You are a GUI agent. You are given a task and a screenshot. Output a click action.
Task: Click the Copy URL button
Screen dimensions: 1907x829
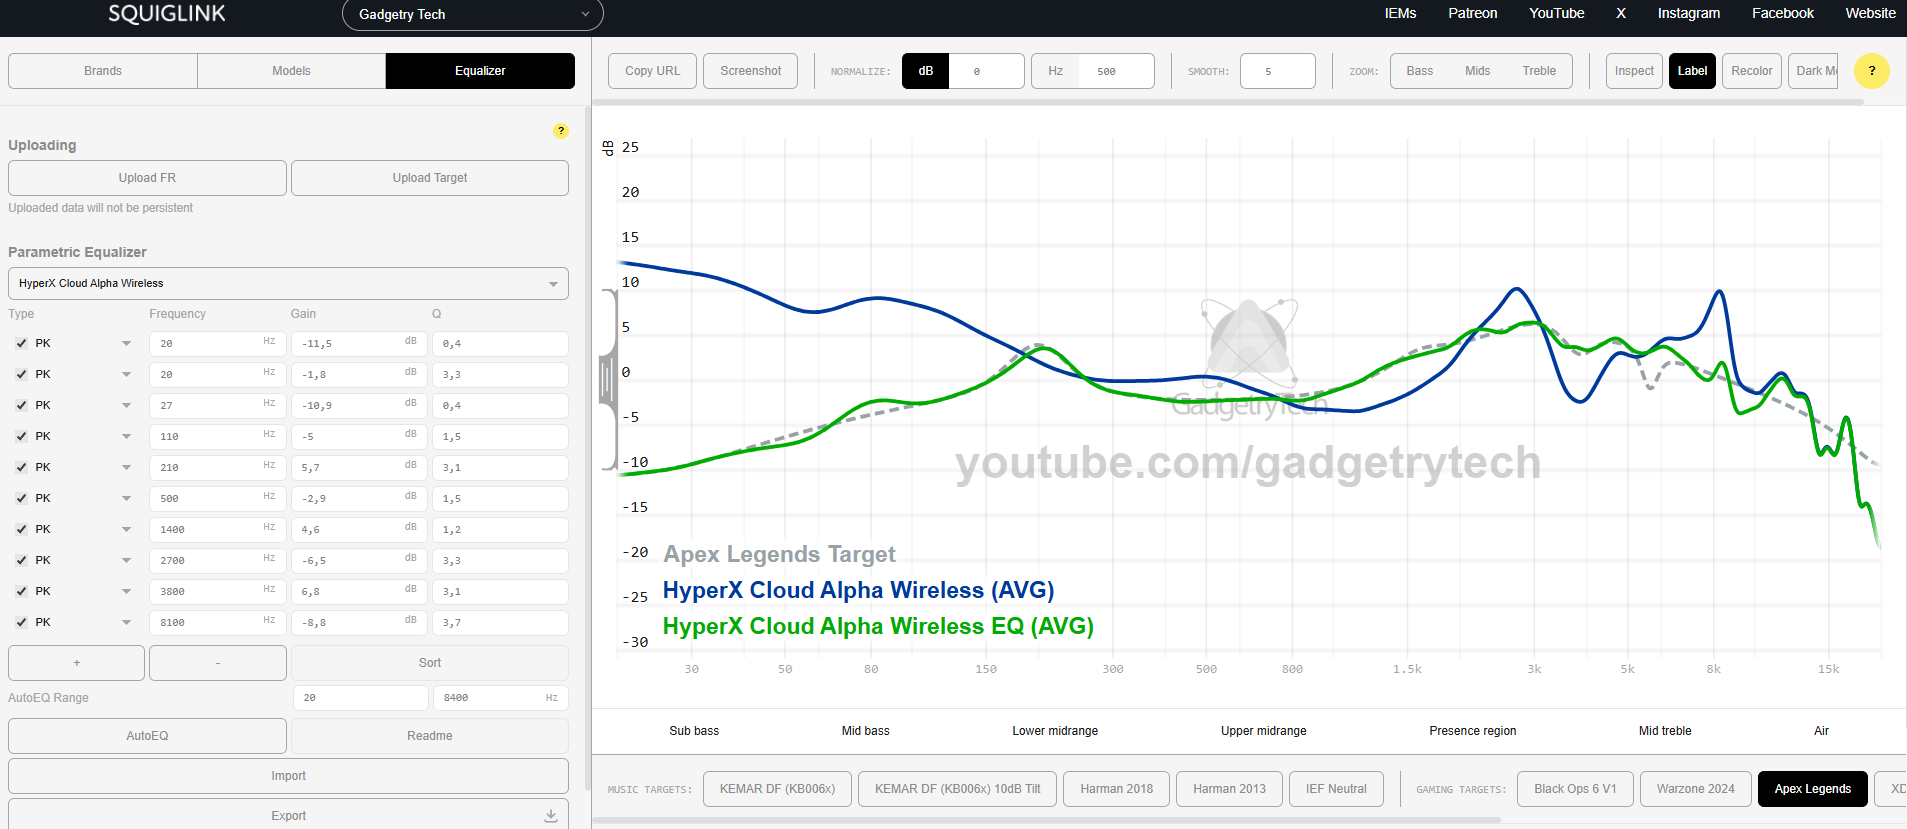point(652,71)
